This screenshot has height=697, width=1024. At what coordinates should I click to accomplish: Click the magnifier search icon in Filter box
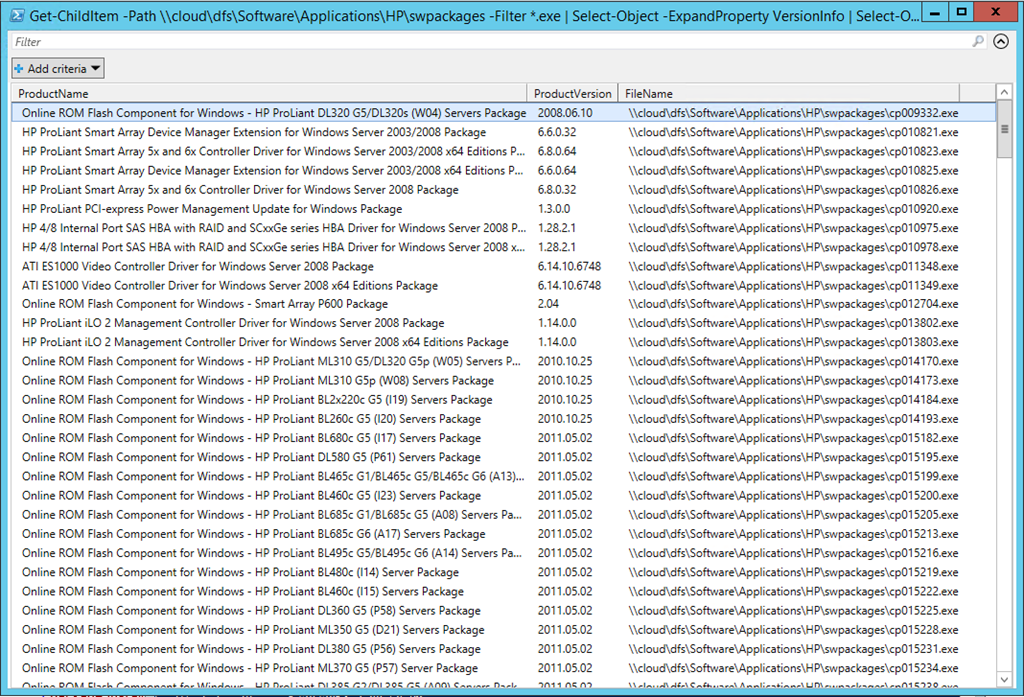tap(978, 42)
